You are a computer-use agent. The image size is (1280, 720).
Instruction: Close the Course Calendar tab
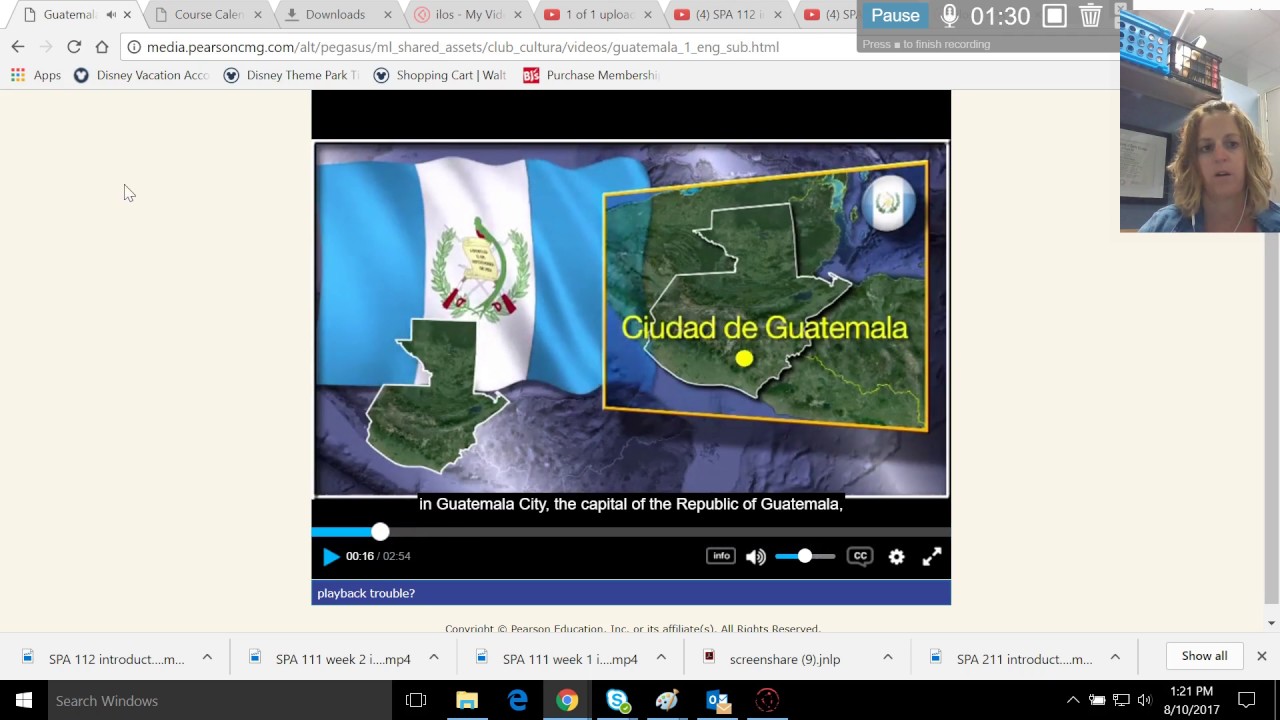point(257,15)
